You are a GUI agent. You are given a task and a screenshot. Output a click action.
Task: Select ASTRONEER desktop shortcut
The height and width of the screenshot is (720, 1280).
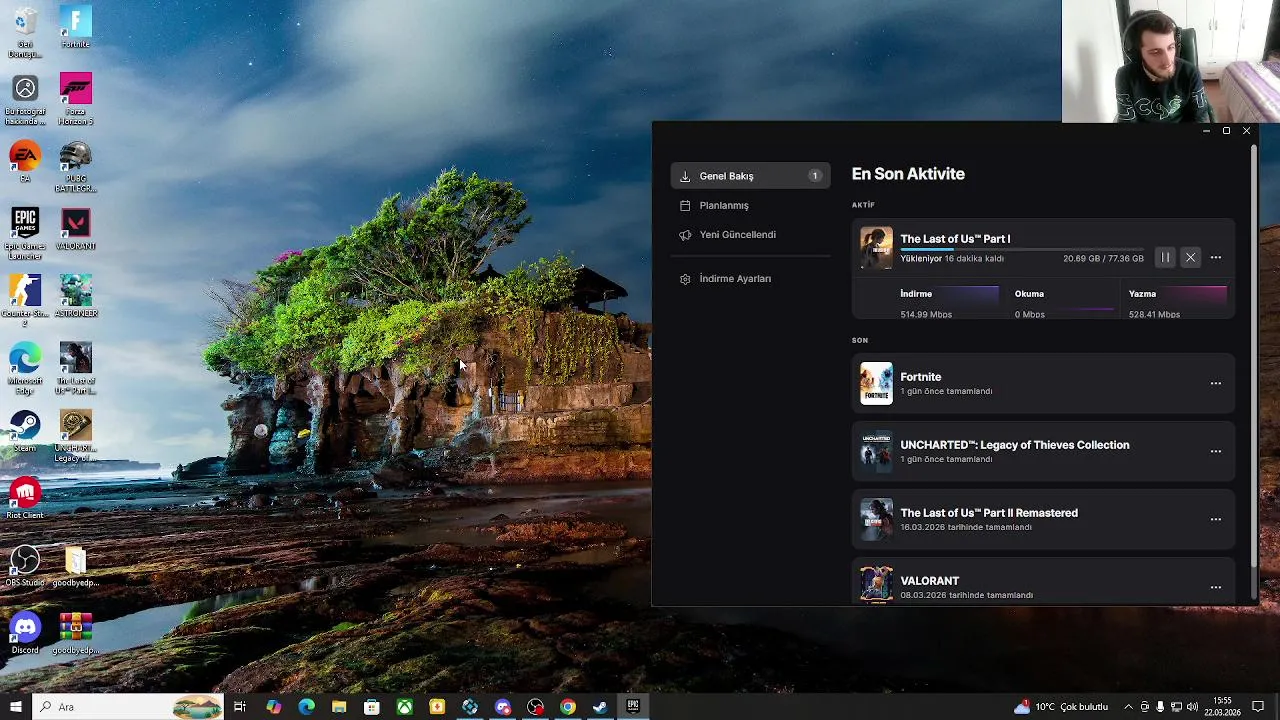[x=75, y=296]
